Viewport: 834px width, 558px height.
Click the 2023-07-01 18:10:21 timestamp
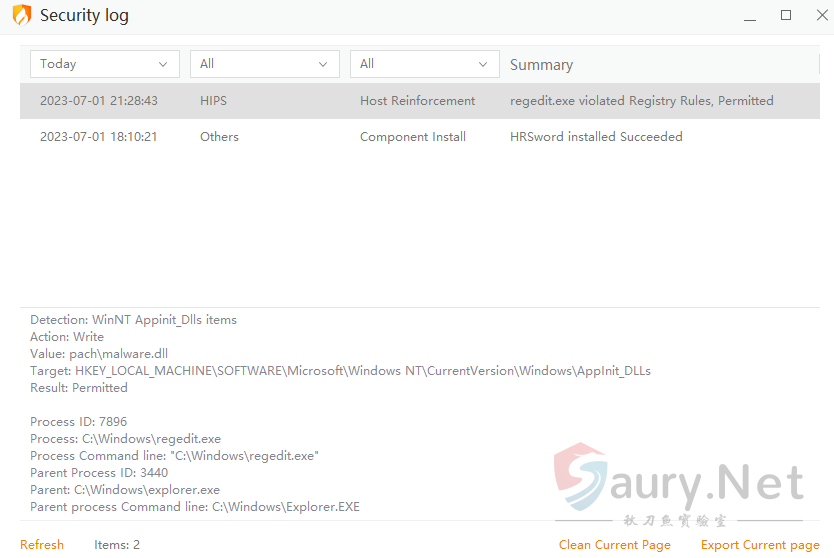click(x=98, y=137)
